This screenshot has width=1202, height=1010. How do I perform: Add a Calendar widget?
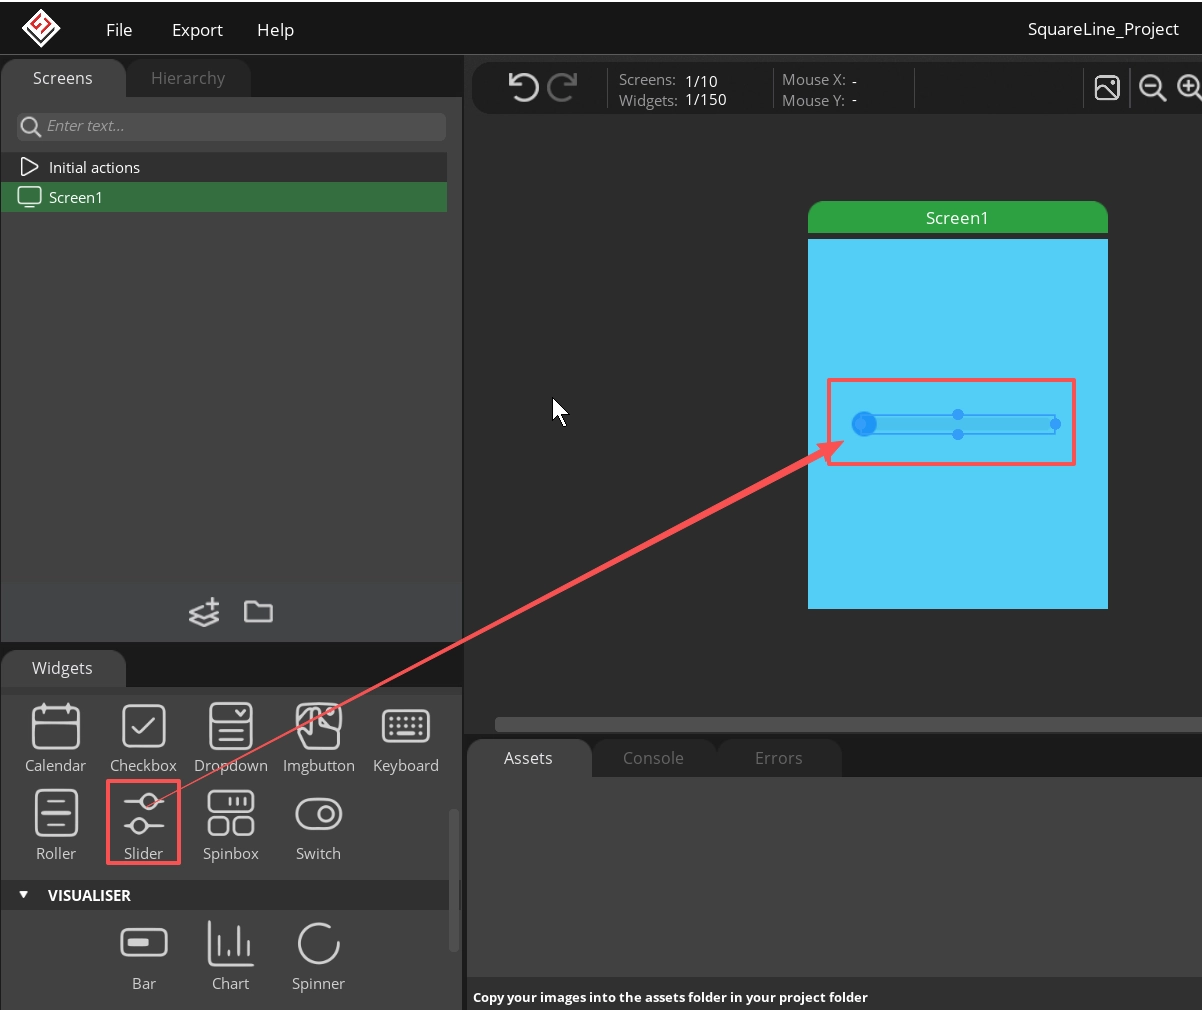55,738
